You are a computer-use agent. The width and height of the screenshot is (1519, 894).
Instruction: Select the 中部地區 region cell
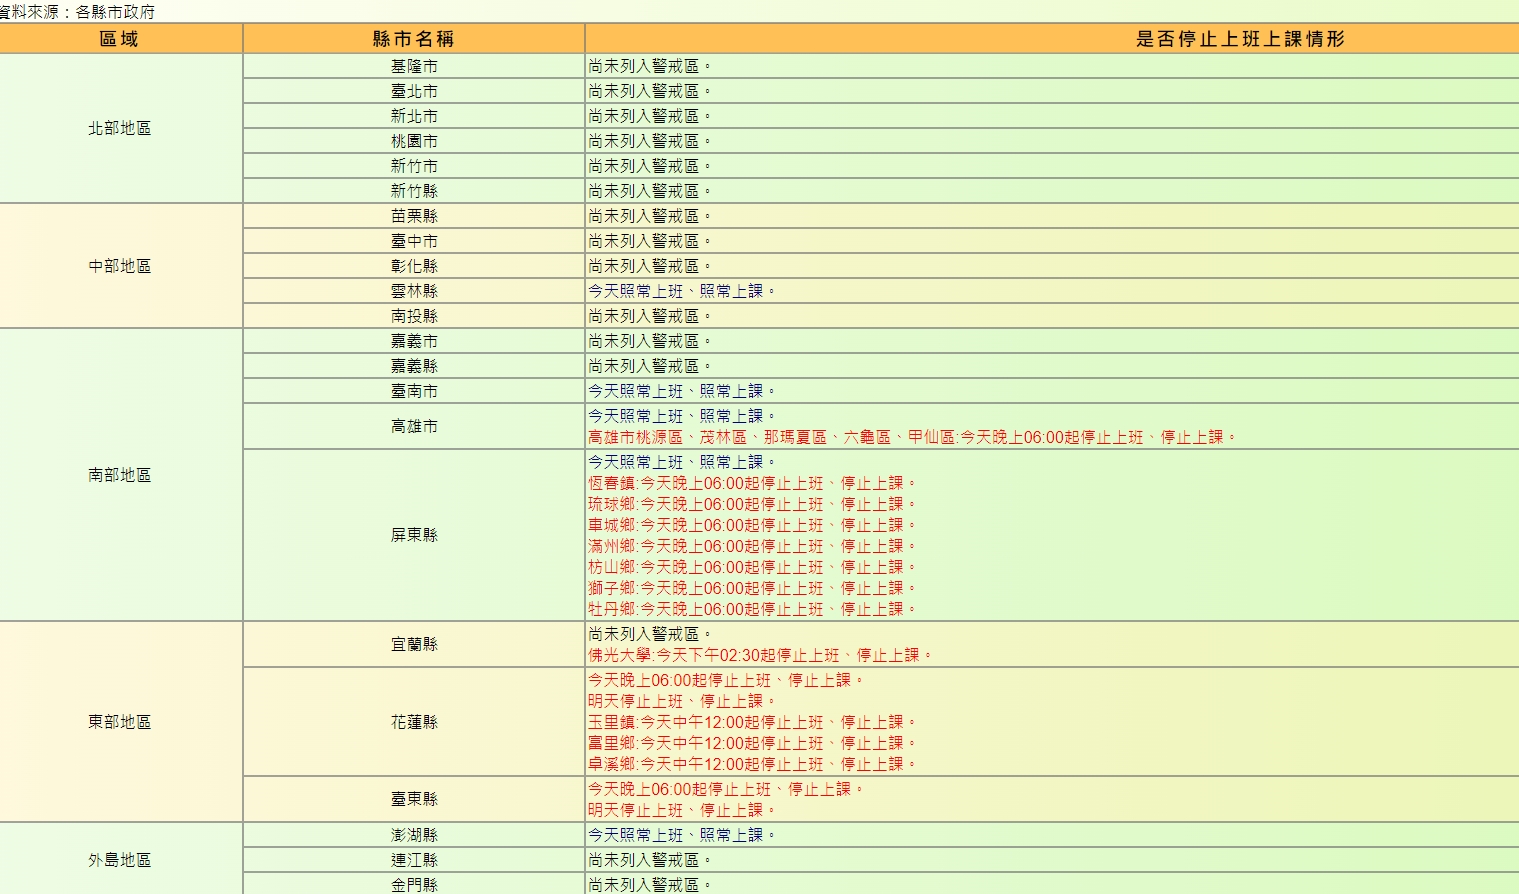[120, 266]
